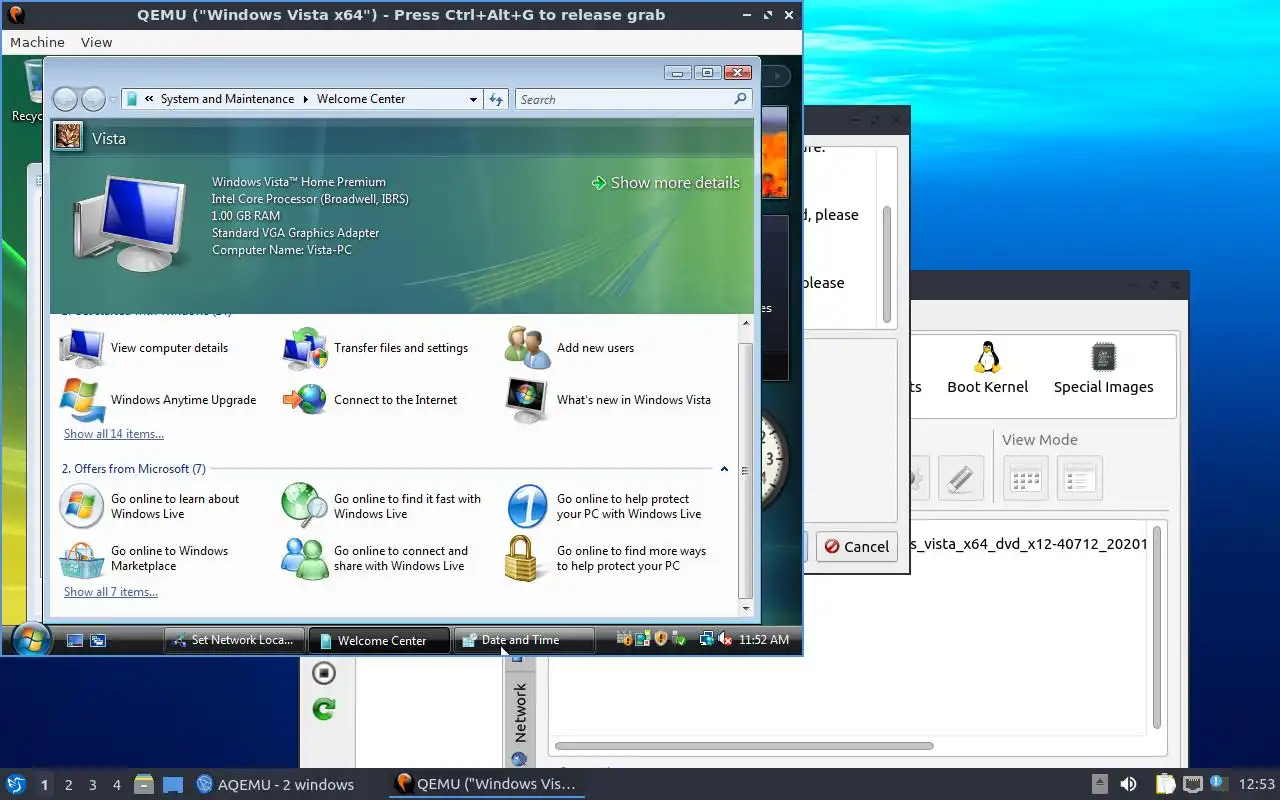Select Special Images in AQEMU window
Screen dimensions: 1280x800
tap(1103, 368)
